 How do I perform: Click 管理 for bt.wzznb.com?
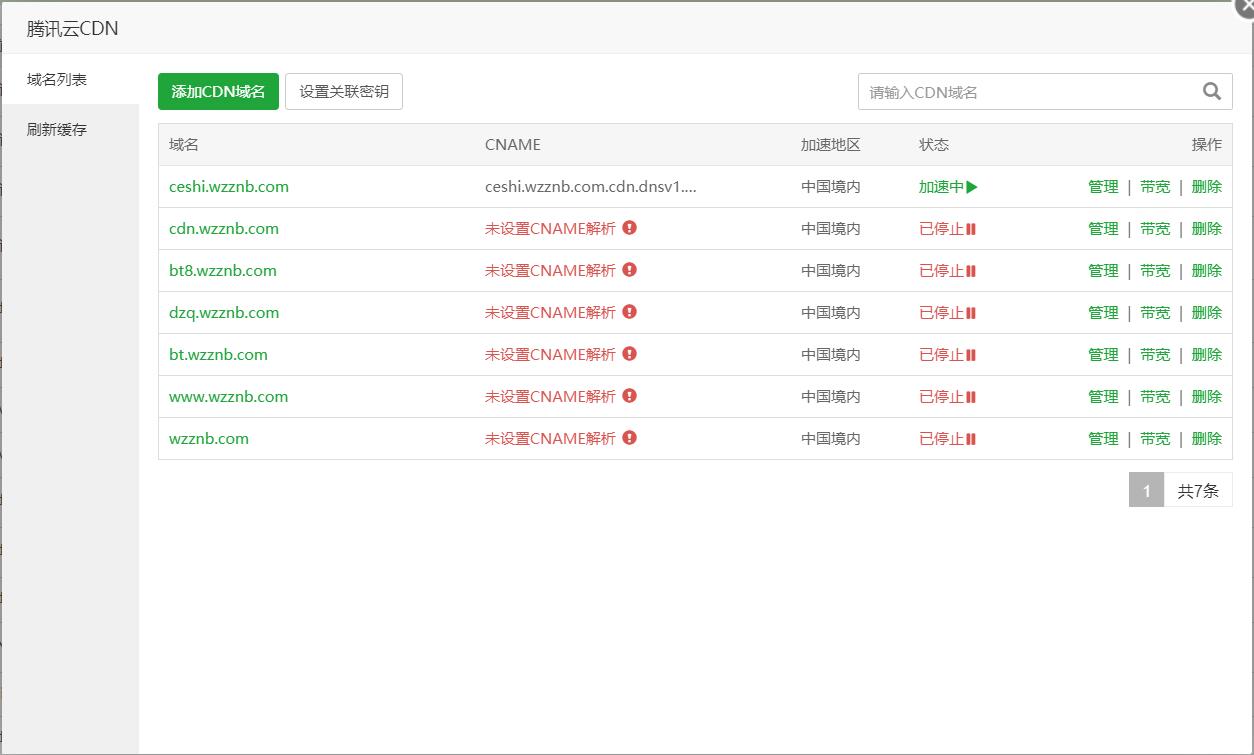click(1103, 355)
